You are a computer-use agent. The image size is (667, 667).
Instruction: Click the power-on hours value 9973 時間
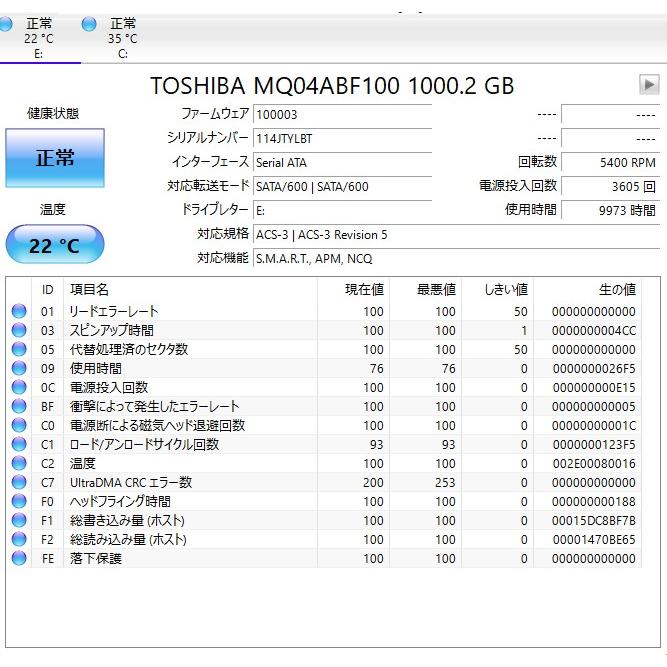[x=610, y=211]
